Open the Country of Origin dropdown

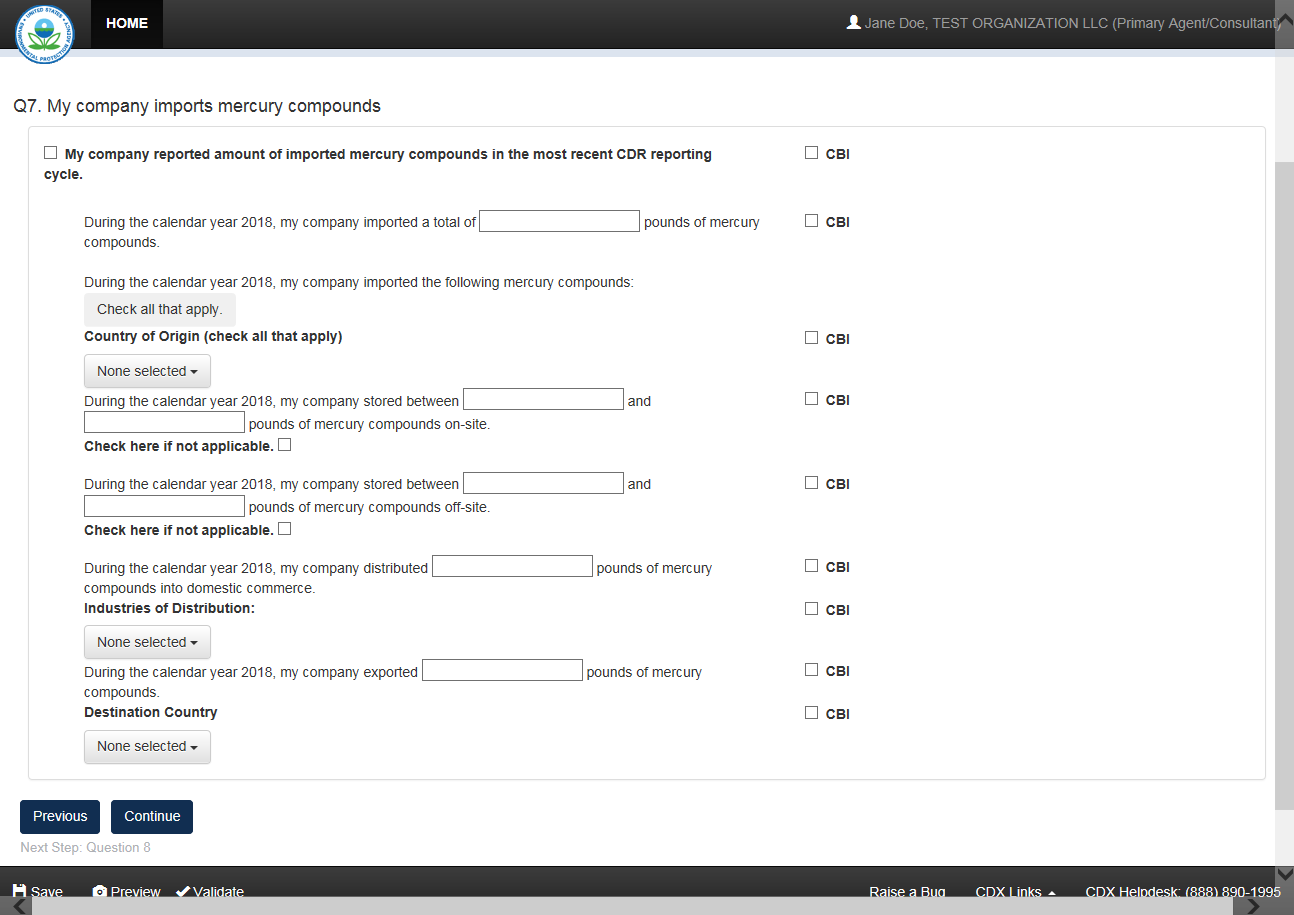147,371
